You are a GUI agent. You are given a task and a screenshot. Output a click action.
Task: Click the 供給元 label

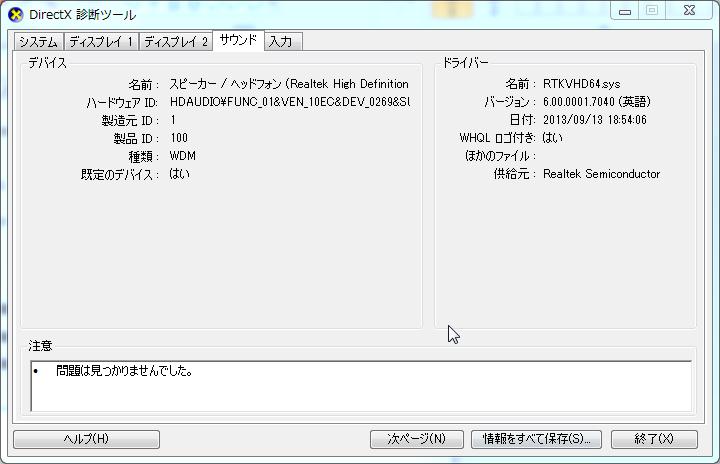[x=515, y=174]
